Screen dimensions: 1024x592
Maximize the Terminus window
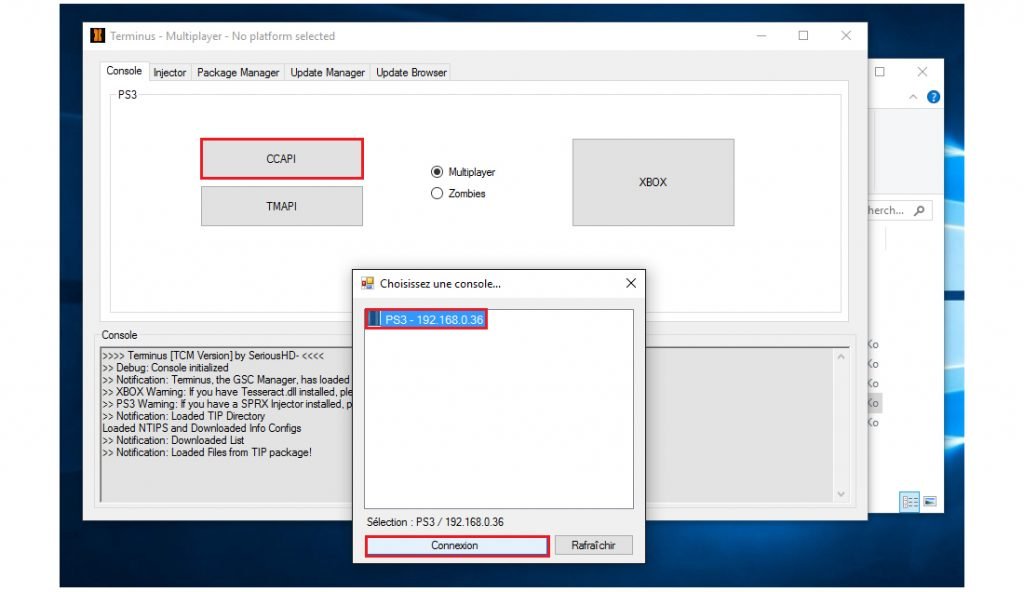[803, 35]
